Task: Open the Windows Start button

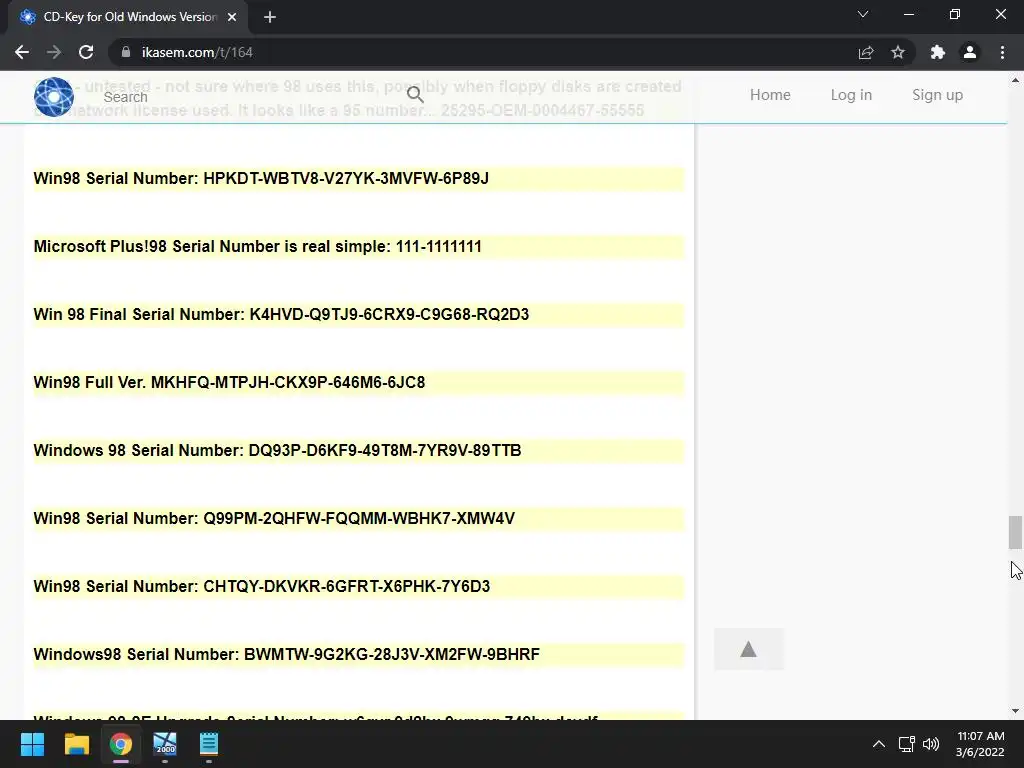Action: coord(32,744)
